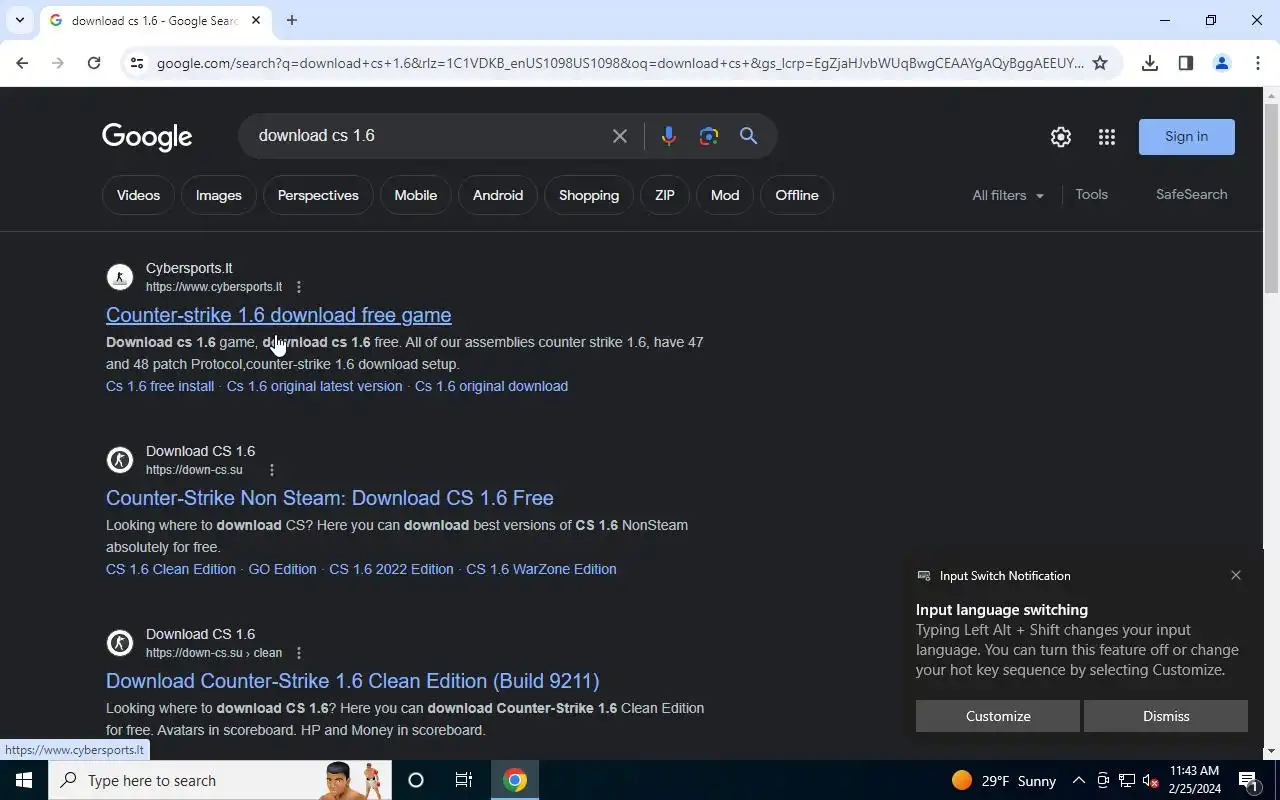Viewport: 1280px width, 800px height.
Task: Open search Tools
Action: tap(1092, 194)
